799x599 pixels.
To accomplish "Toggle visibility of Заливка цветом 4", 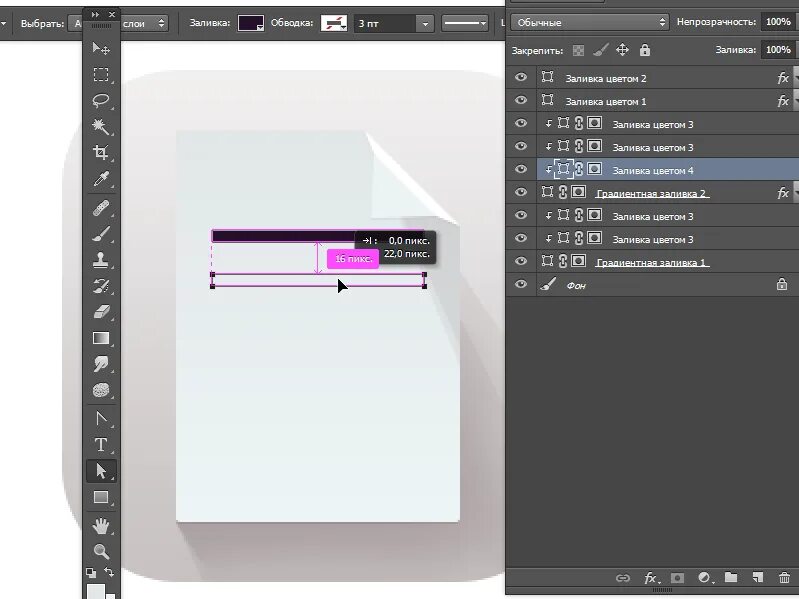I will 521,169.
